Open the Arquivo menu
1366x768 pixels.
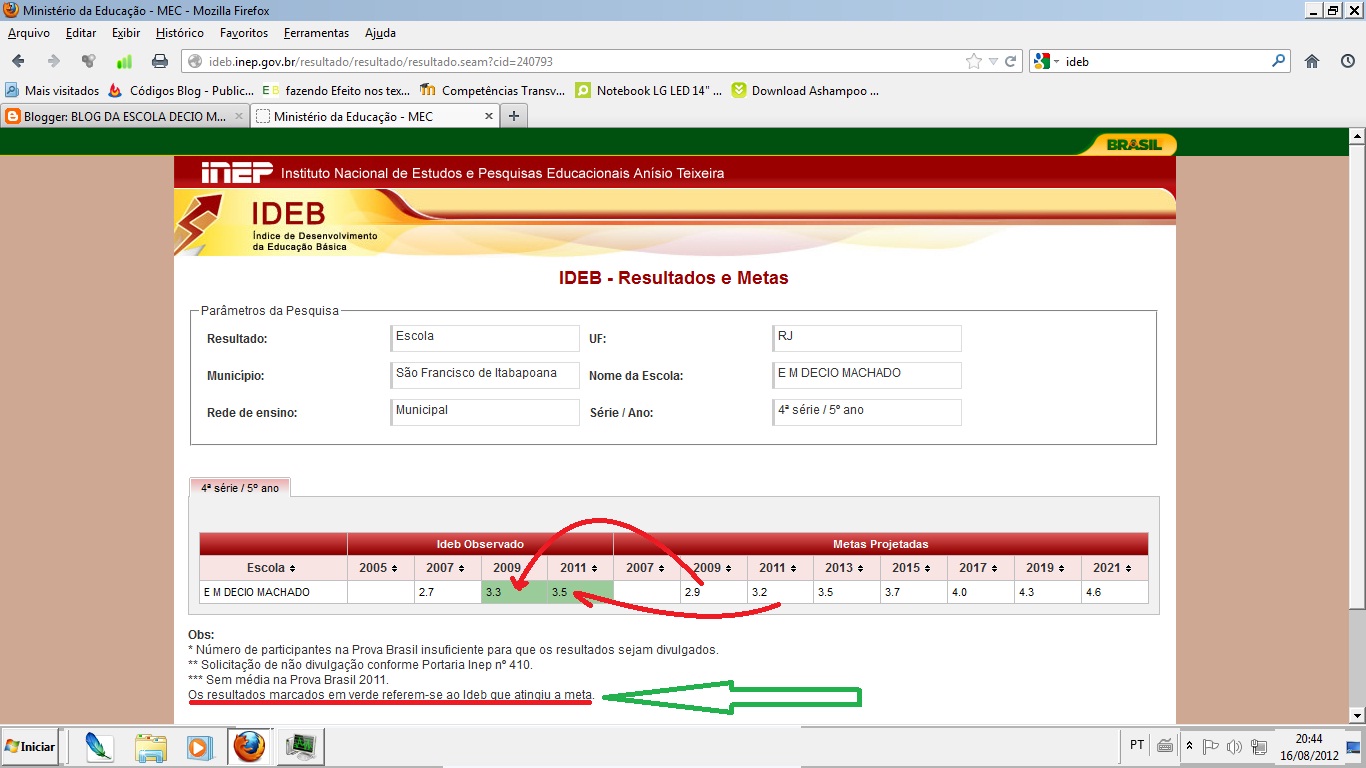point(29,33)
